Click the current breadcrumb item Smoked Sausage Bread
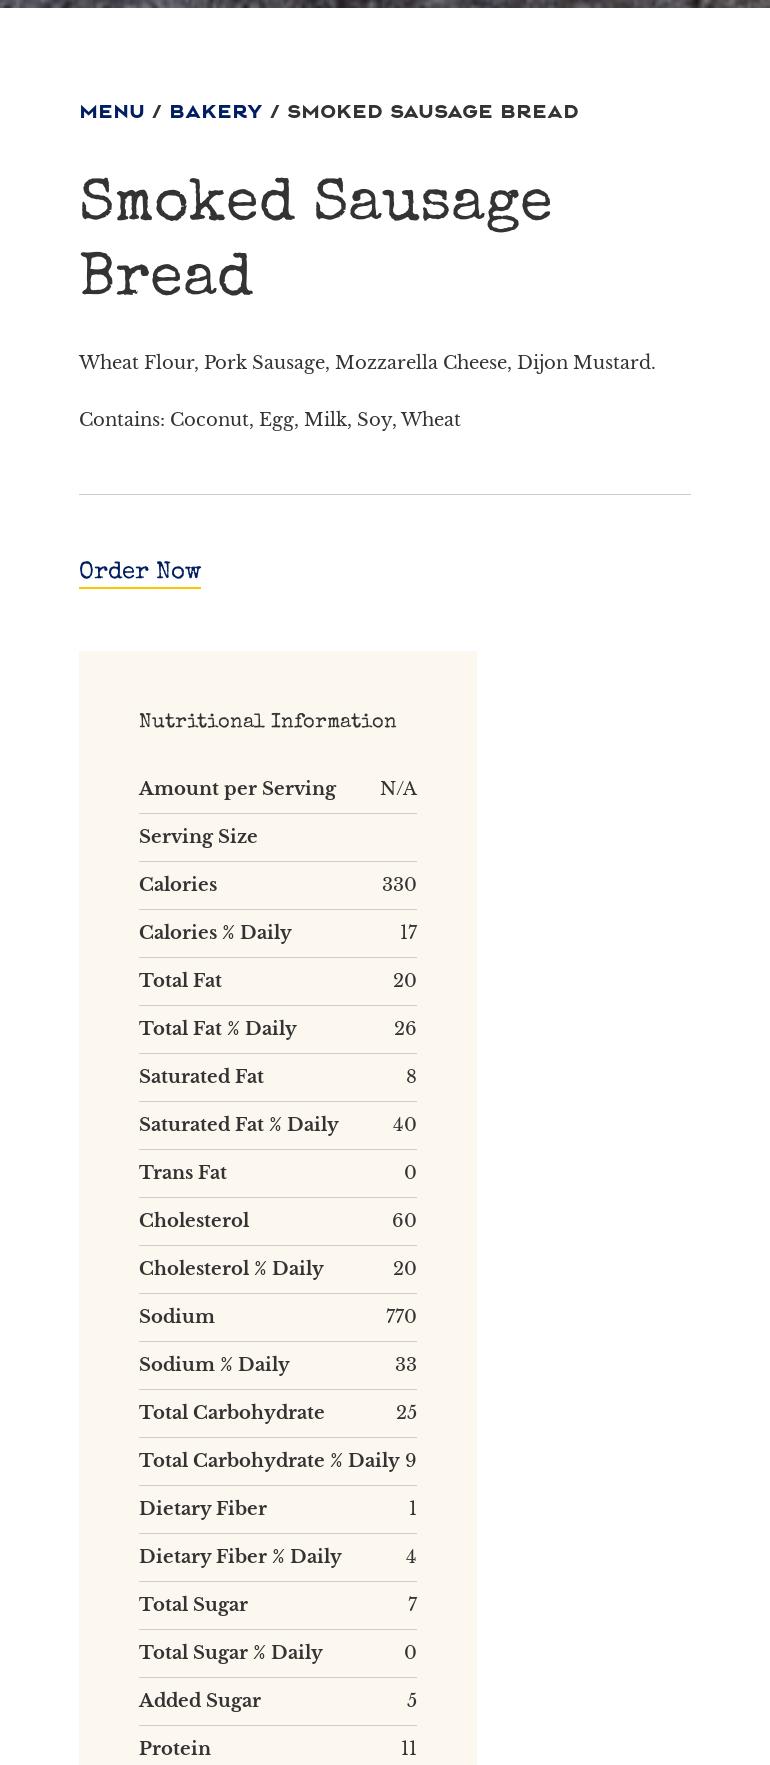Screen dimensions: 770x1765 click(432, 111)
